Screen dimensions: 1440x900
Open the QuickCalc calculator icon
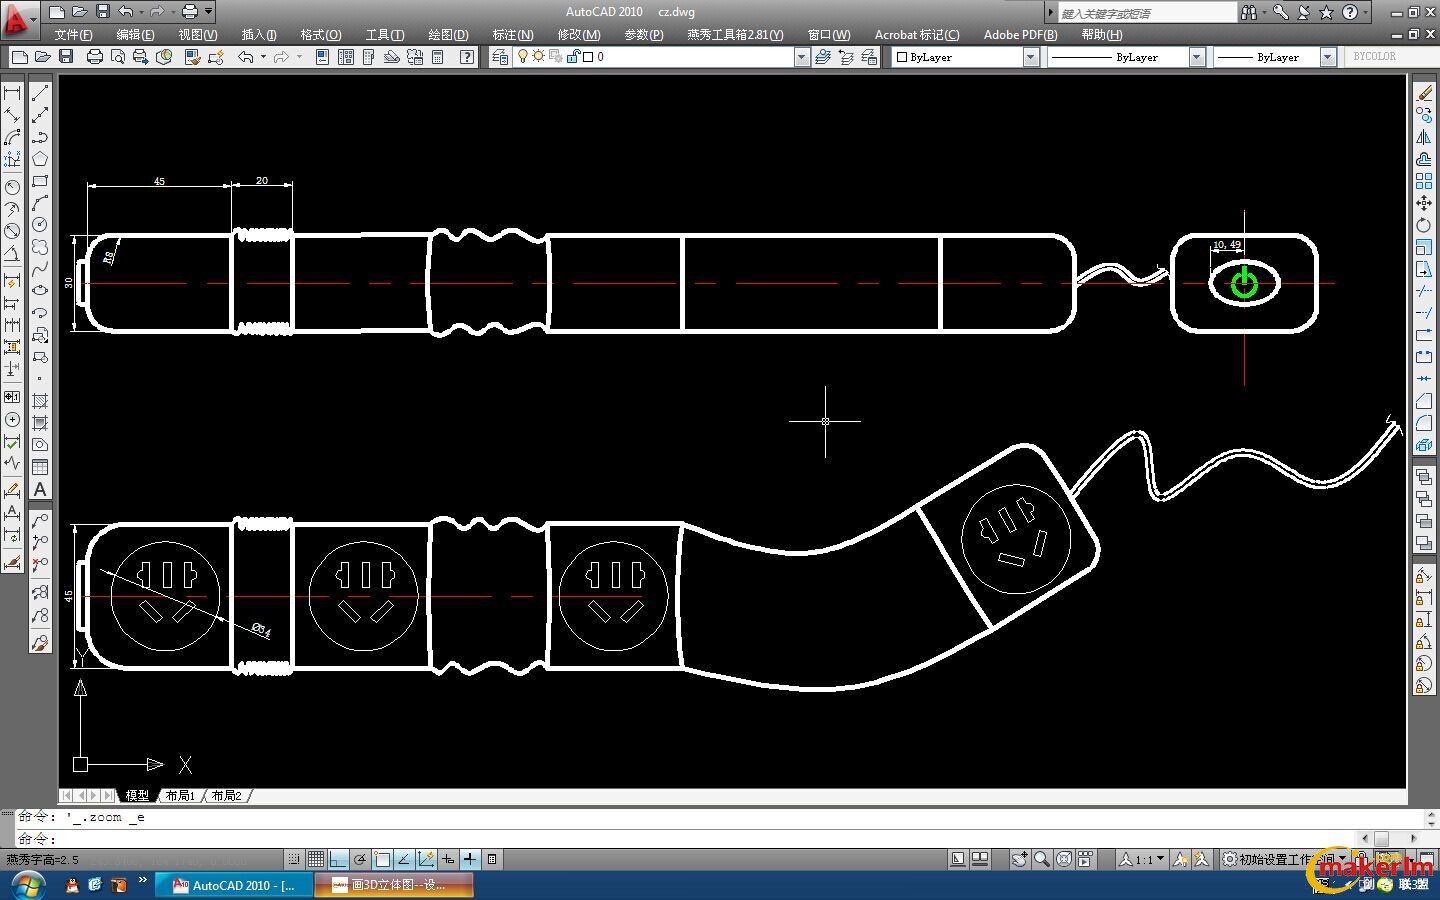pos(437,57)
